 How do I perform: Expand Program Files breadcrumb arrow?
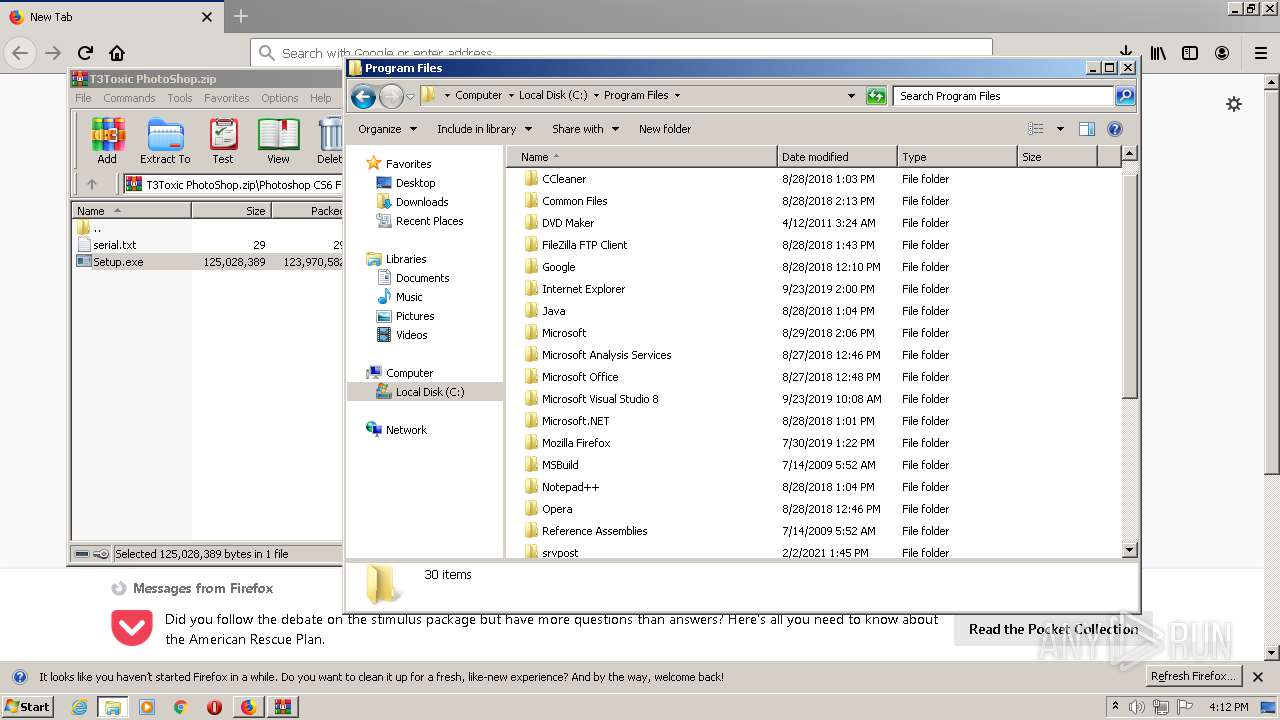[x=677, y=96]
